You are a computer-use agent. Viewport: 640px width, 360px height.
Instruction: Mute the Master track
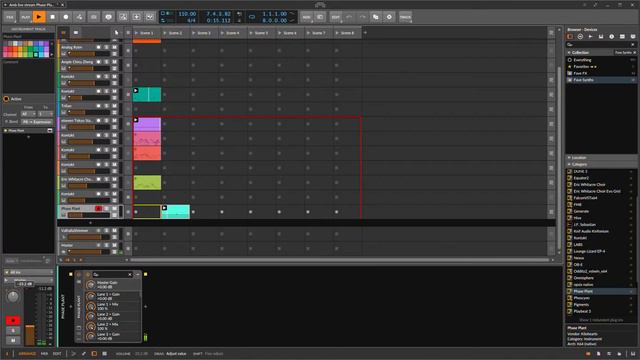coord(115,246)
